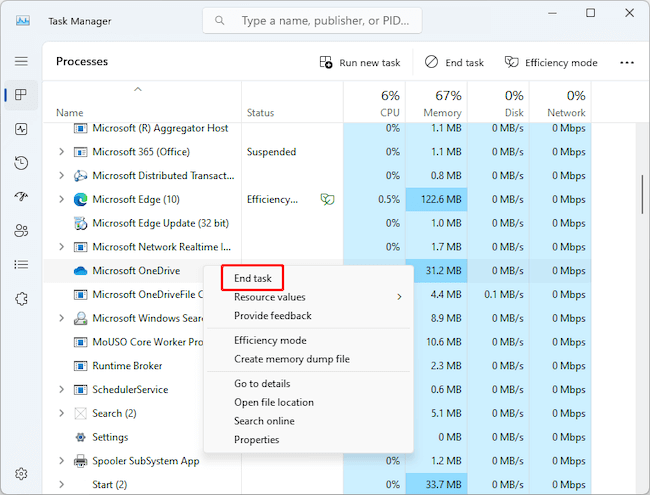This screenshot has width=650, height=495.
Task: Open Properties from the context menu
Action: [308, 439]
